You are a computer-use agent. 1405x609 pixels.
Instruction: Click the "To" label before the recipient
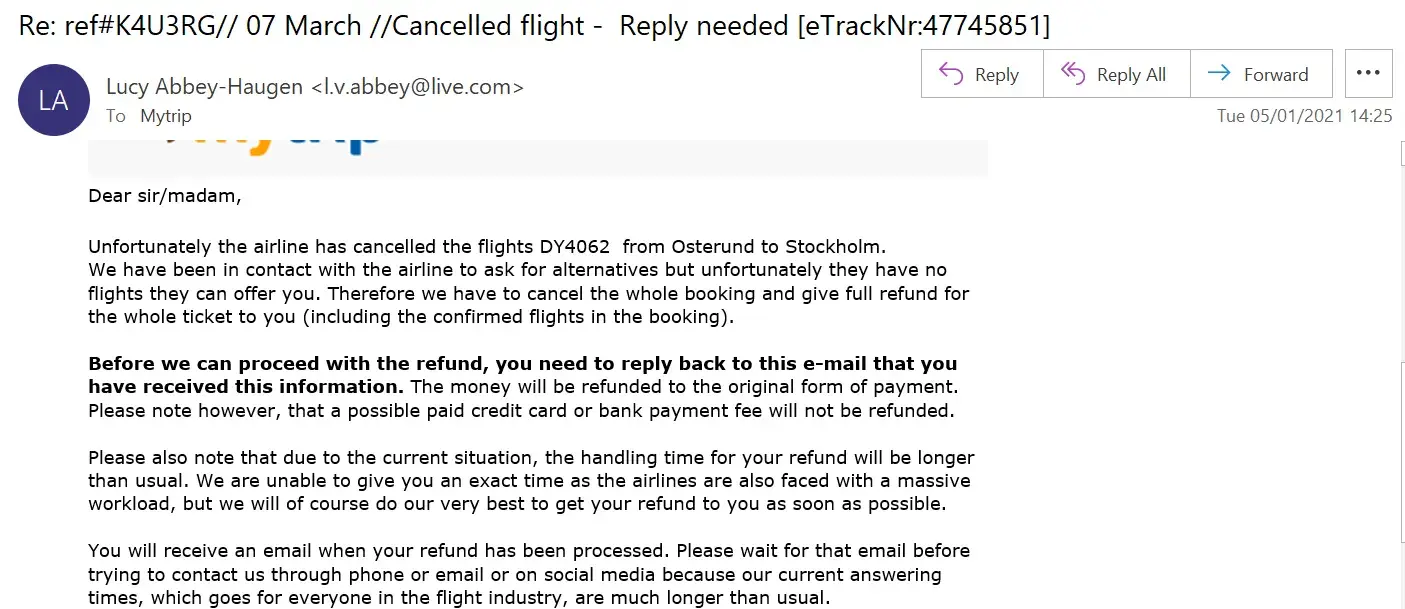pyautogui.click(x=116, y=116)
